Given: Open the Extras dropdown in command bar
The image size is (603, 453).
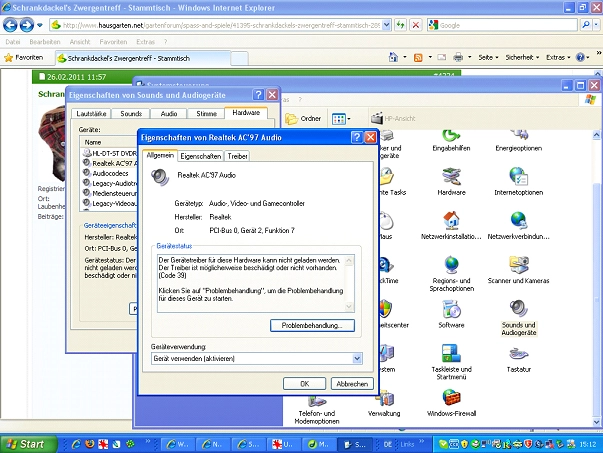Looking at the screenshot, I should click(x=558, y=58).
